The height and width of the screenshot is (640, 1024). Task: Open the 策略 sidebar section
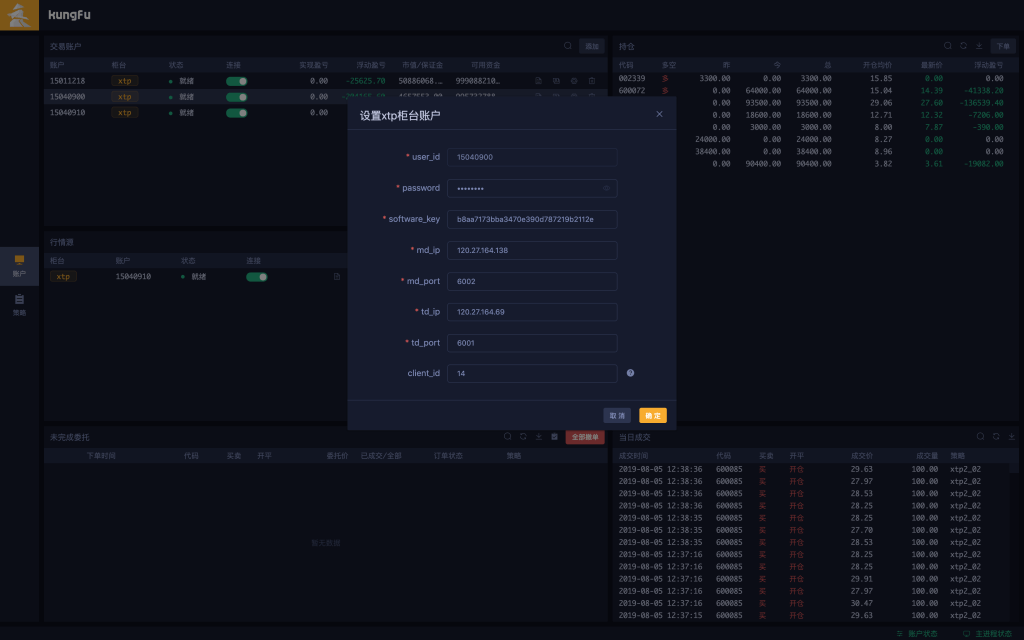pos(19,305)
